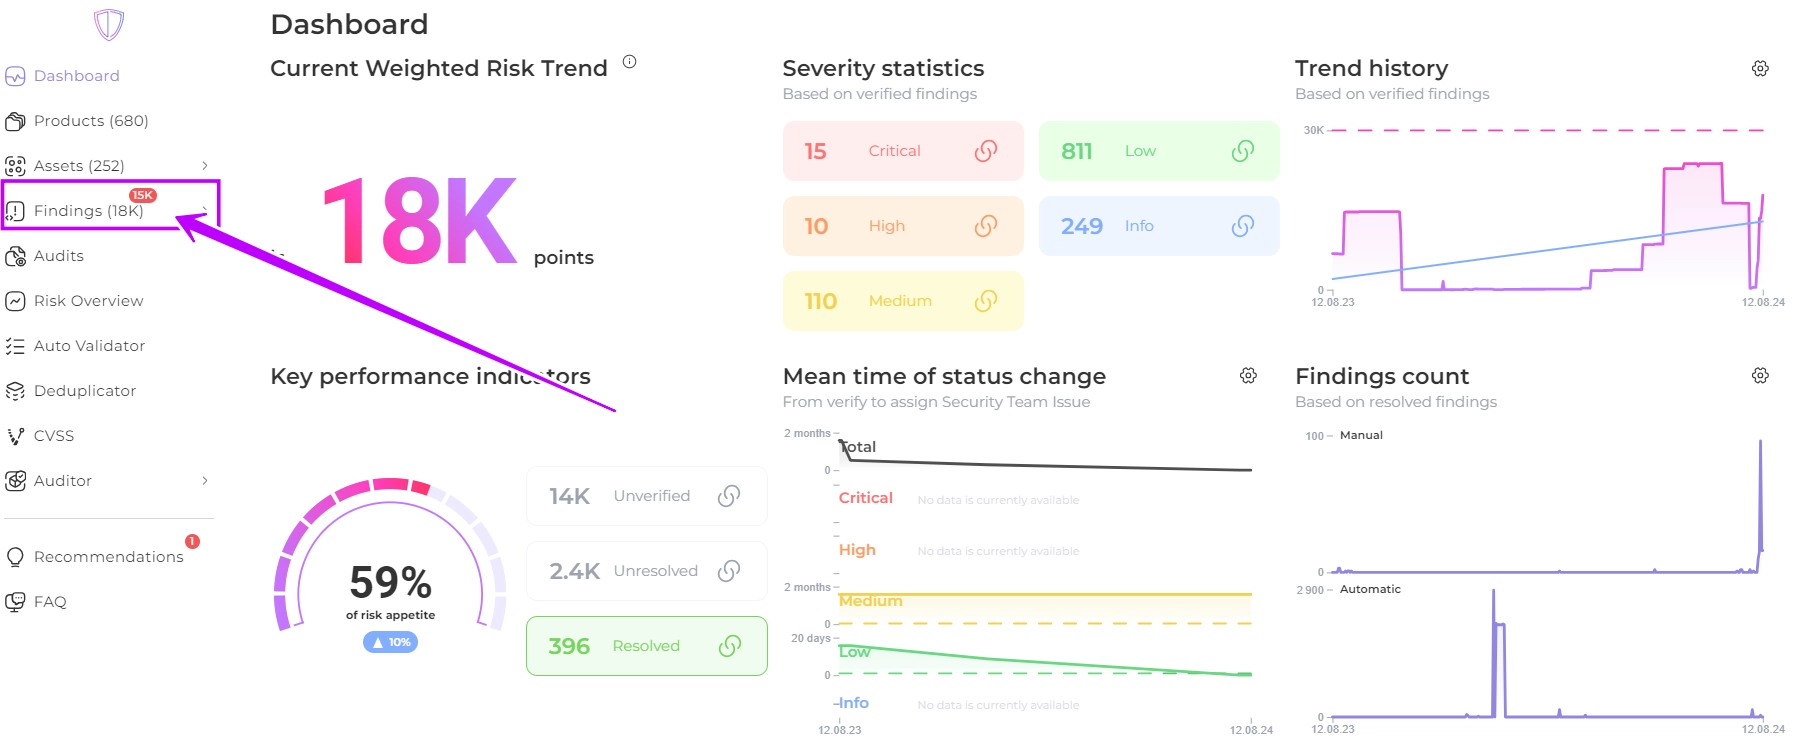Click the Info severity link icon

tap(1242, 226)
